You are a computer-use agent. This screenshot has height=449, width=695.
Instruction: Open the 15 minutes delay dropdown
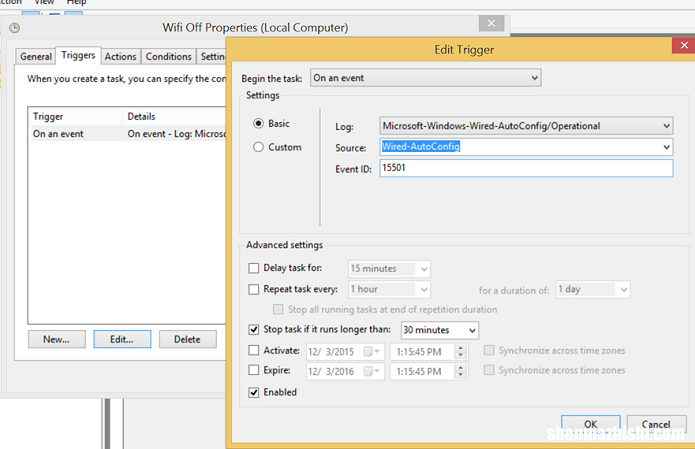tap(389, 269)
